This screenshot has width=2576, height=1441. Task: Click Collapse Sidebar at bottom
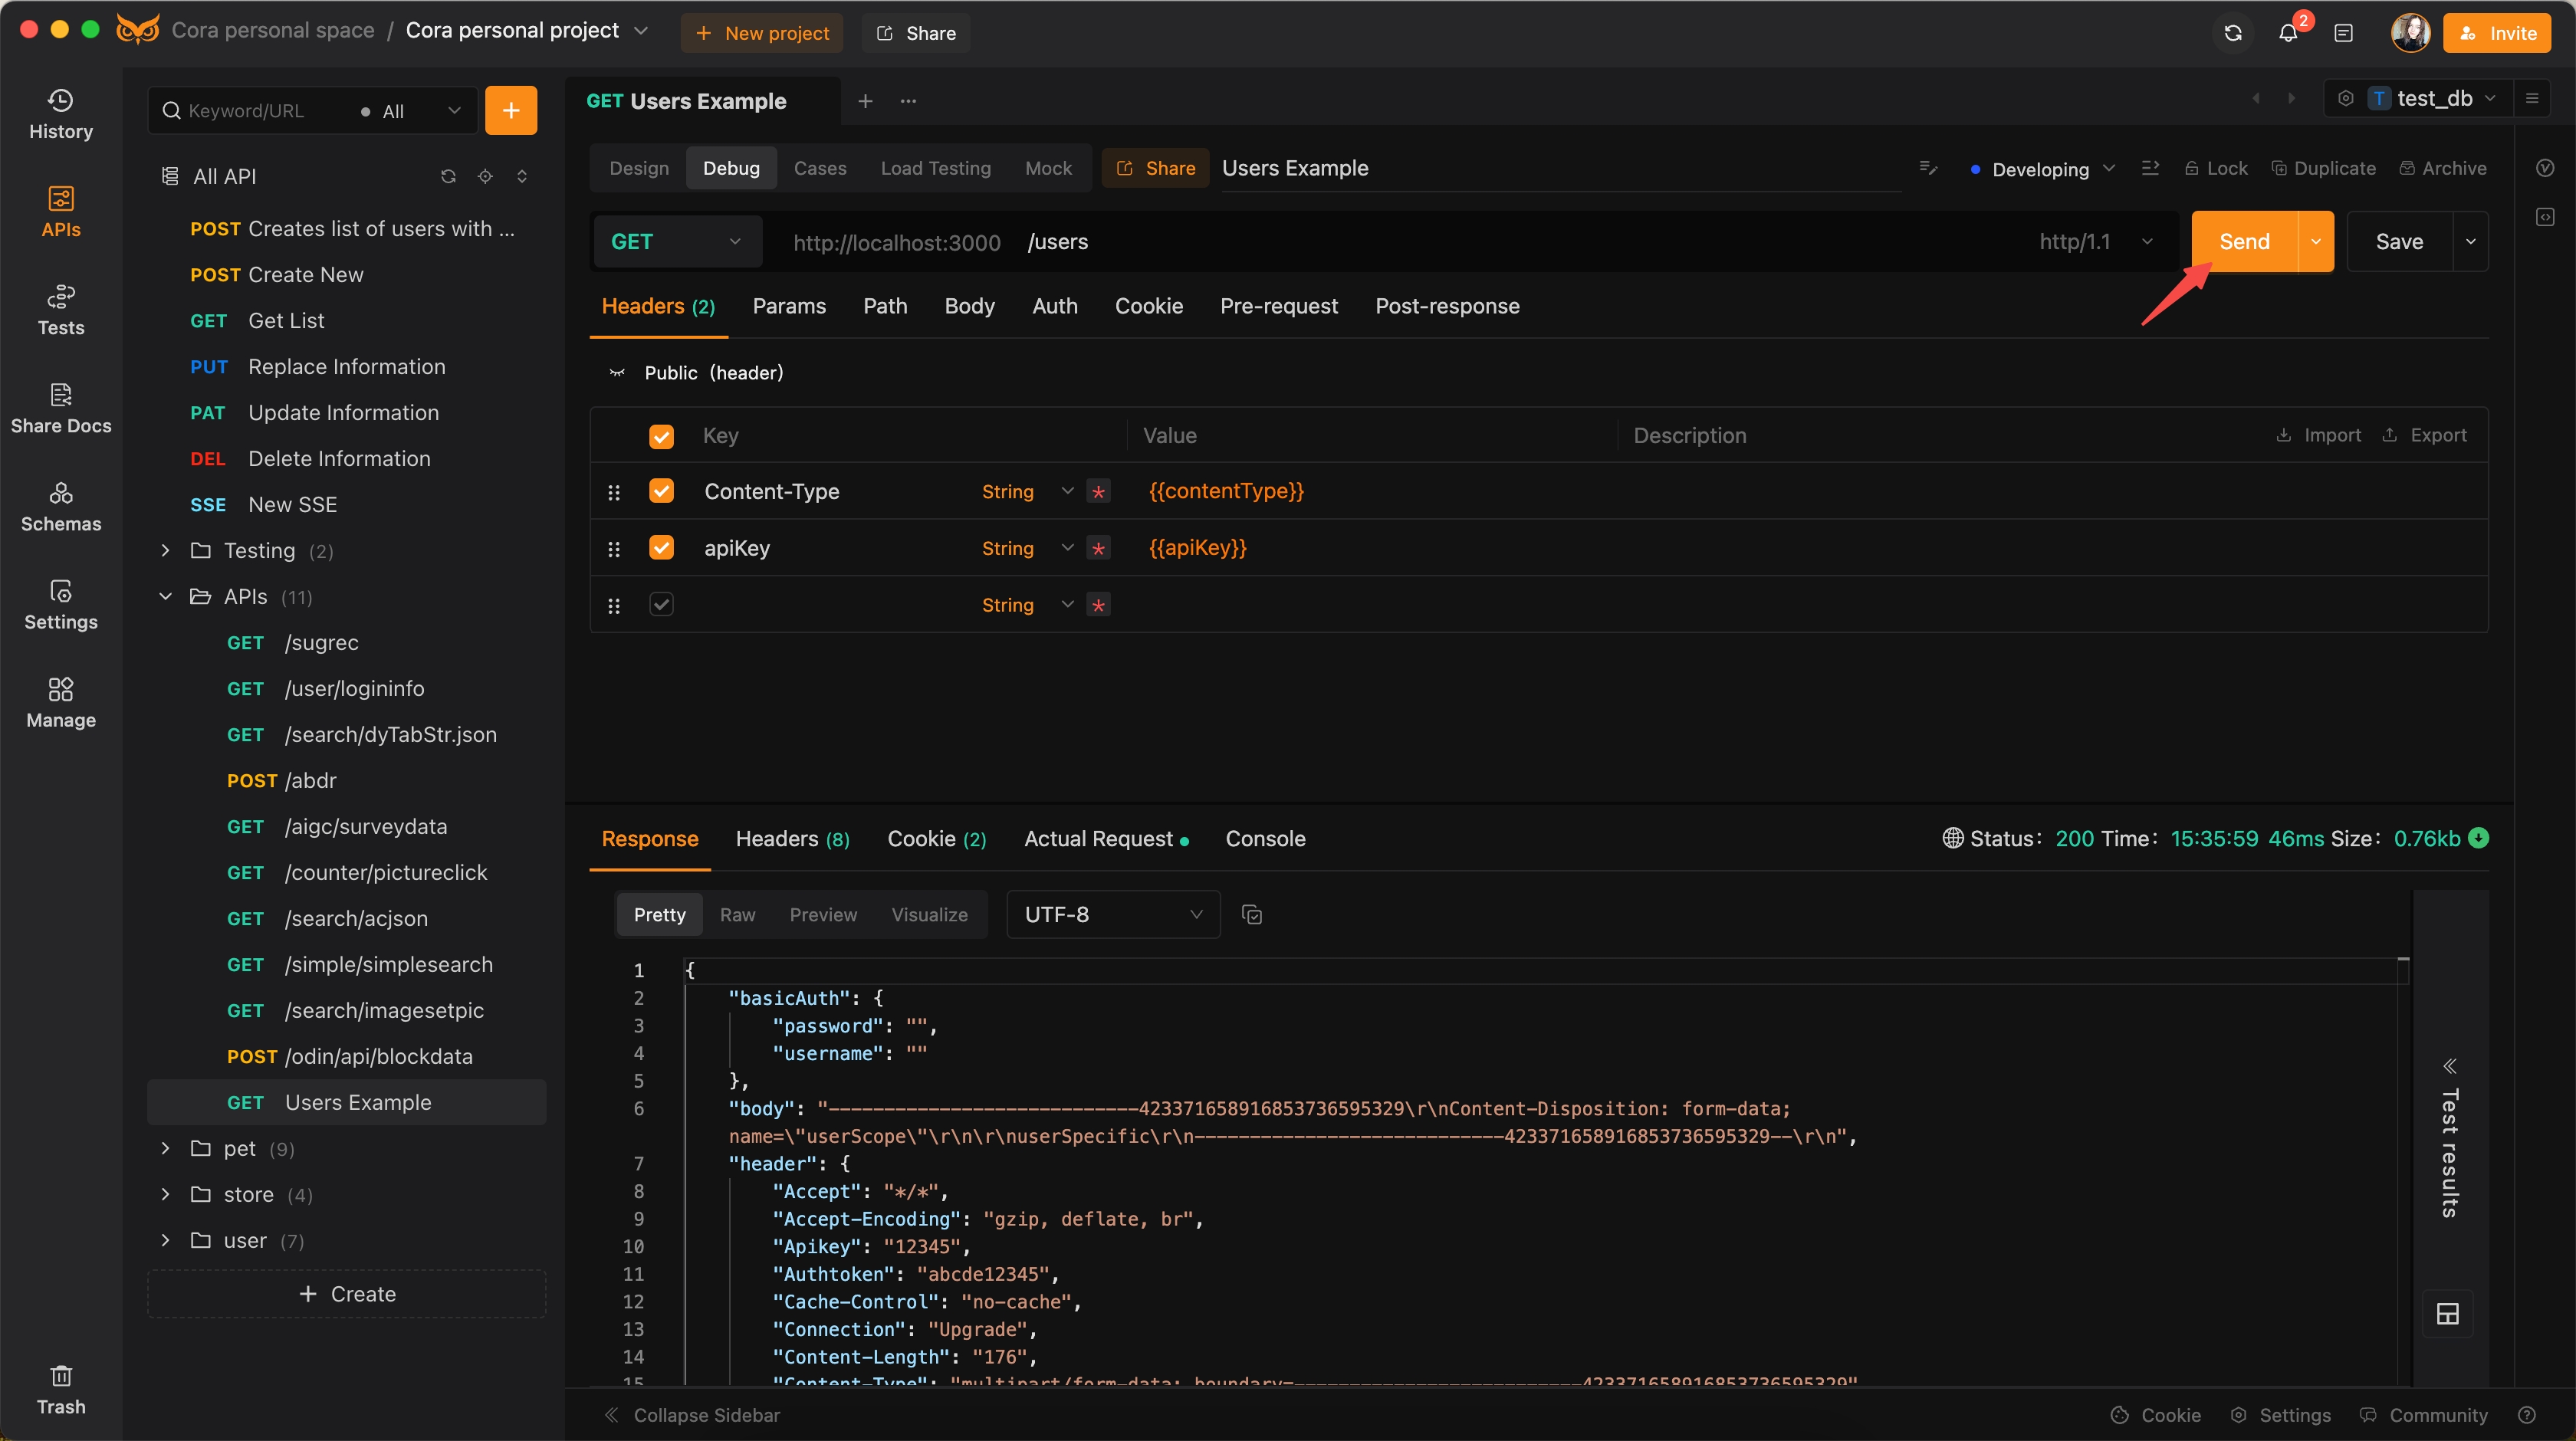[691, 1415]
